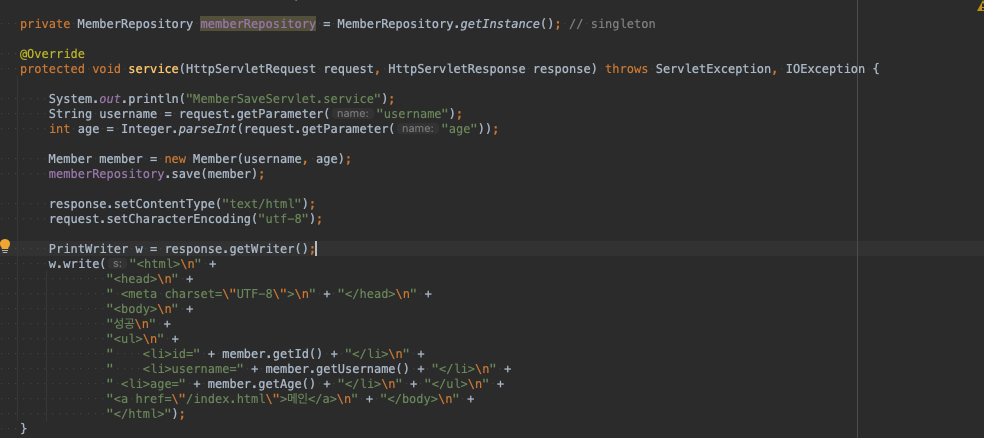Click the "<ul>\n" string literal
The width and height of the screenshot is (984, 438).
coord(136,339)
